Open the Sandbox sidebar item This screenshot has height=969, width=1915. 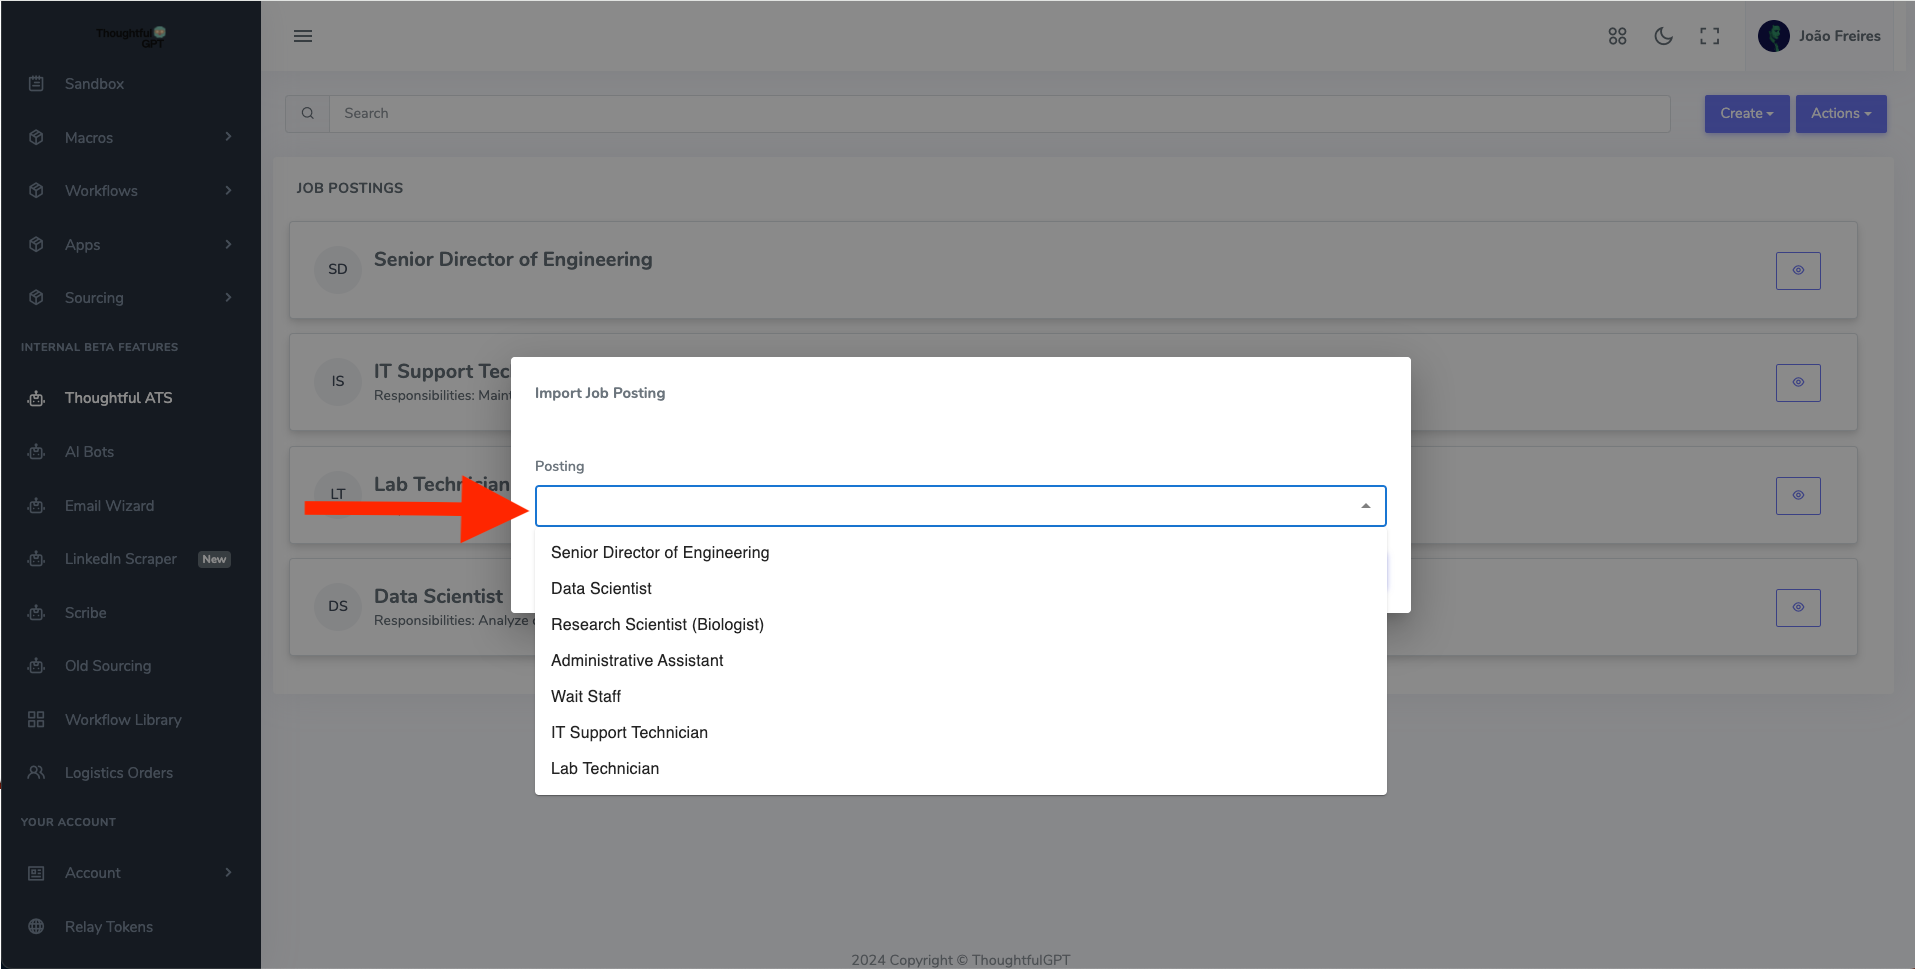[94, 84]
